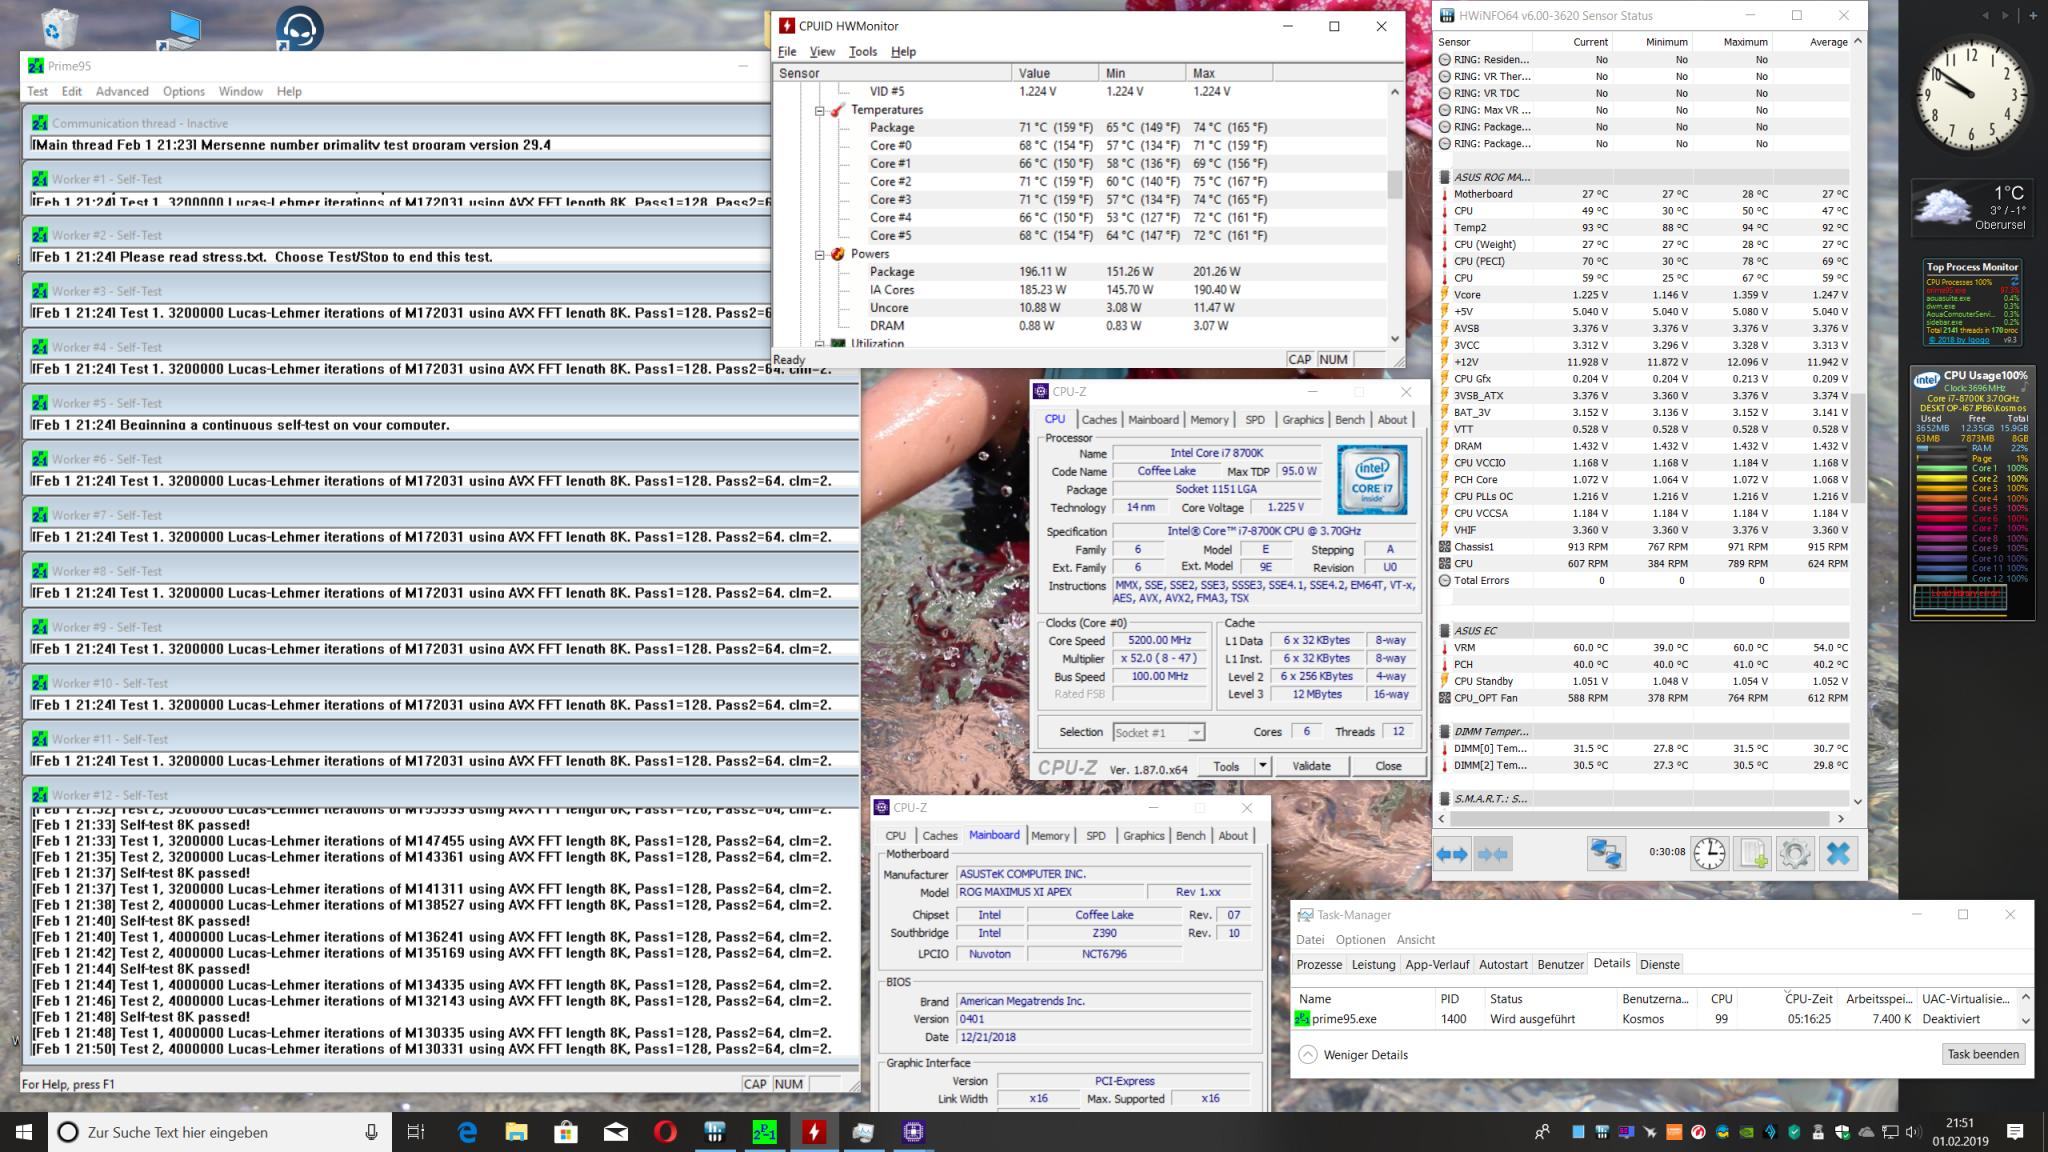Click taskbar clock showing 21:51
Viewport: 2048px width, 1152px height.
(1960, 1132)
